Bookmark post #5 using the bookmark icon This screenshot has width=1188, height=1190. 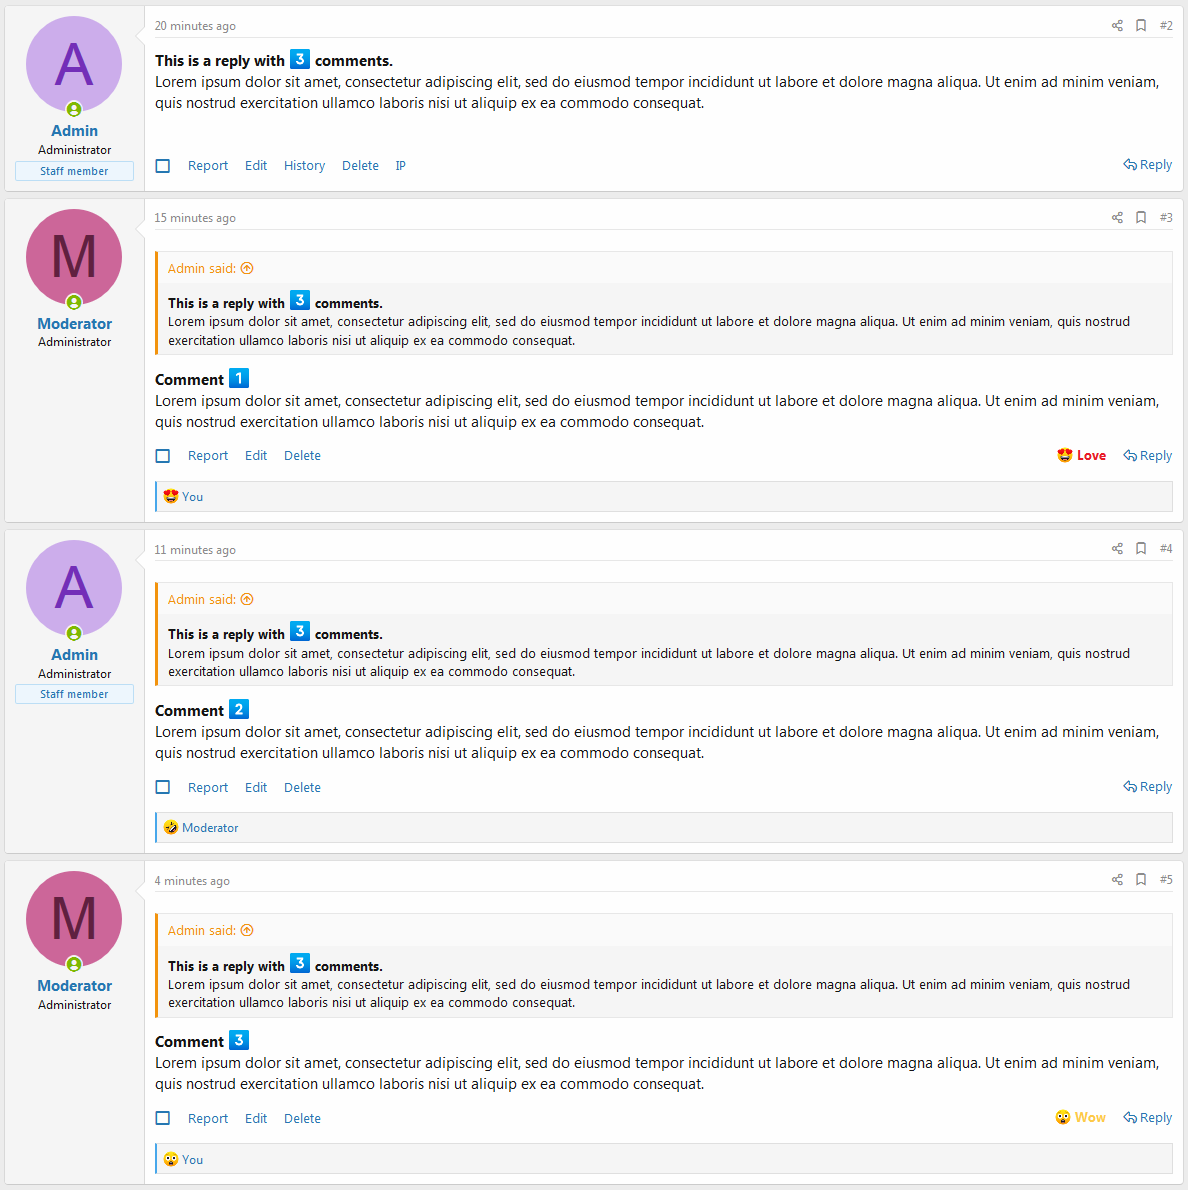(1140, 880)
